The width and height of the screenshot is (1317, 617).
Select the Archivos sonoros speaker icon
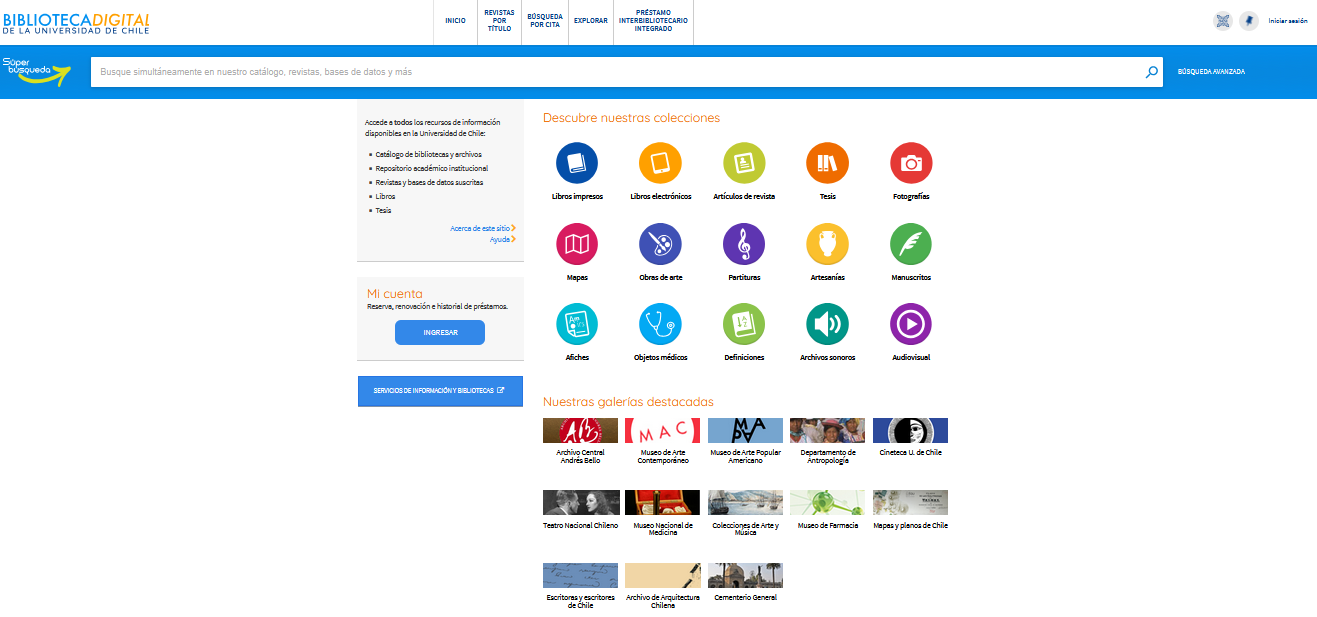pos(827,323)
